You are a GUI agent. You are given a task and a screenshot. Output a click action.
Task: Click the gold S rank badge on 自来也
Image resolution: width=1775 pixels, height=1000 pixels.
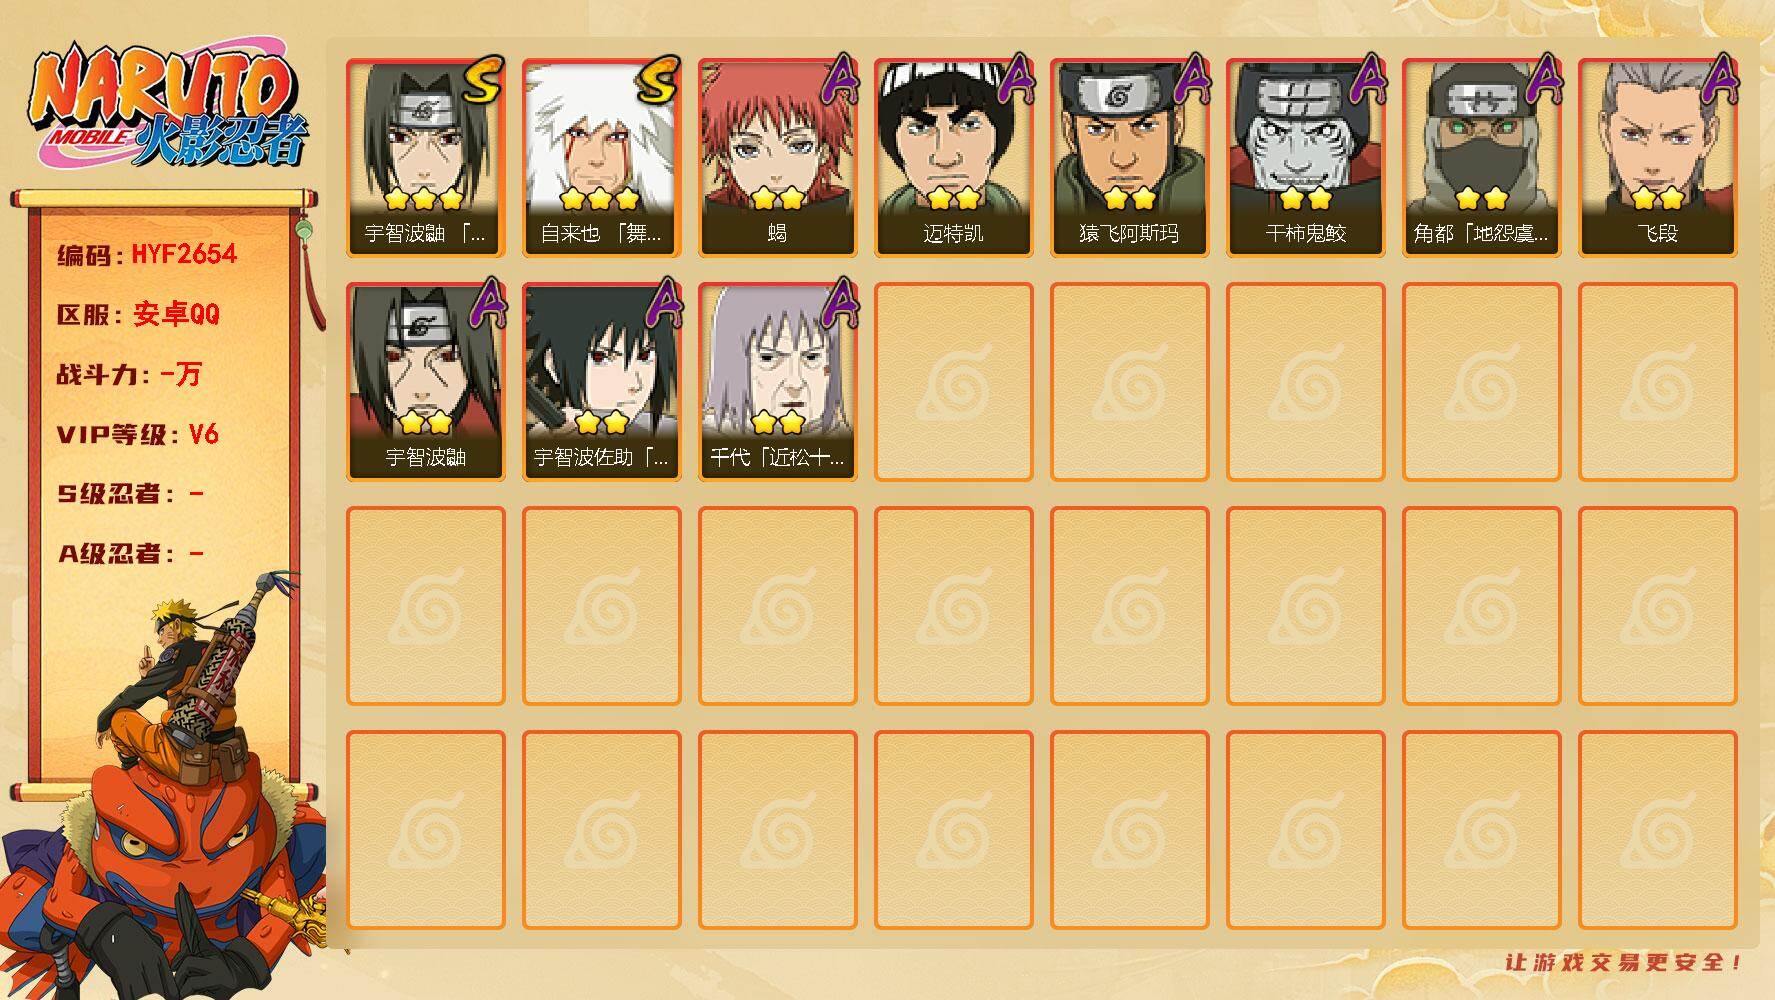click(x=658, y=80)
